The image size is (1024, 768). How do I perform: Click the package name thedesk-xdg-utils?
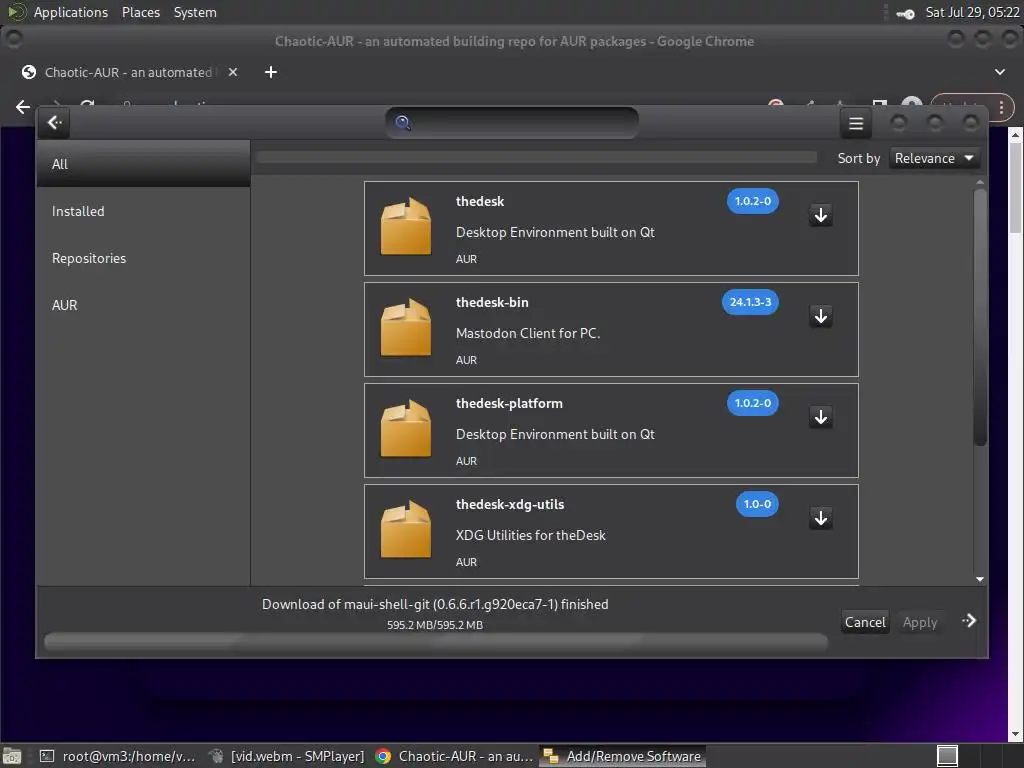(509, 504)
